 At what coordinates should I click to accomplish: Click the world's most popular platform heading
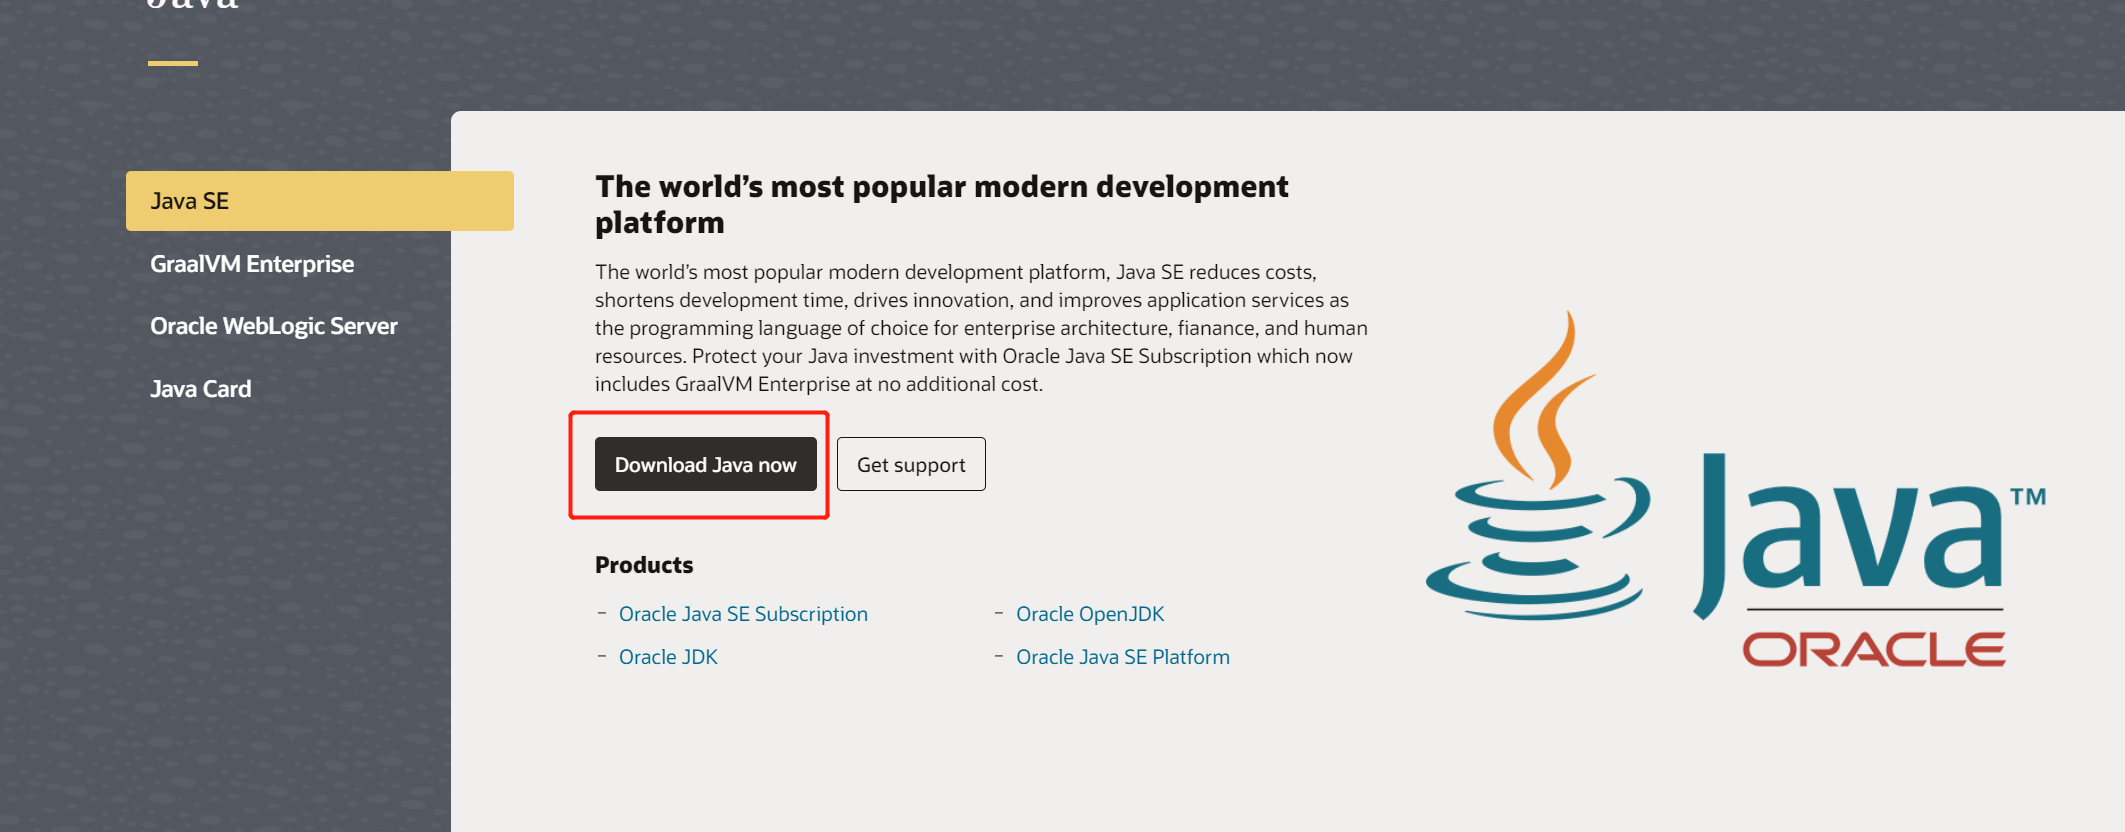[941, 204]
